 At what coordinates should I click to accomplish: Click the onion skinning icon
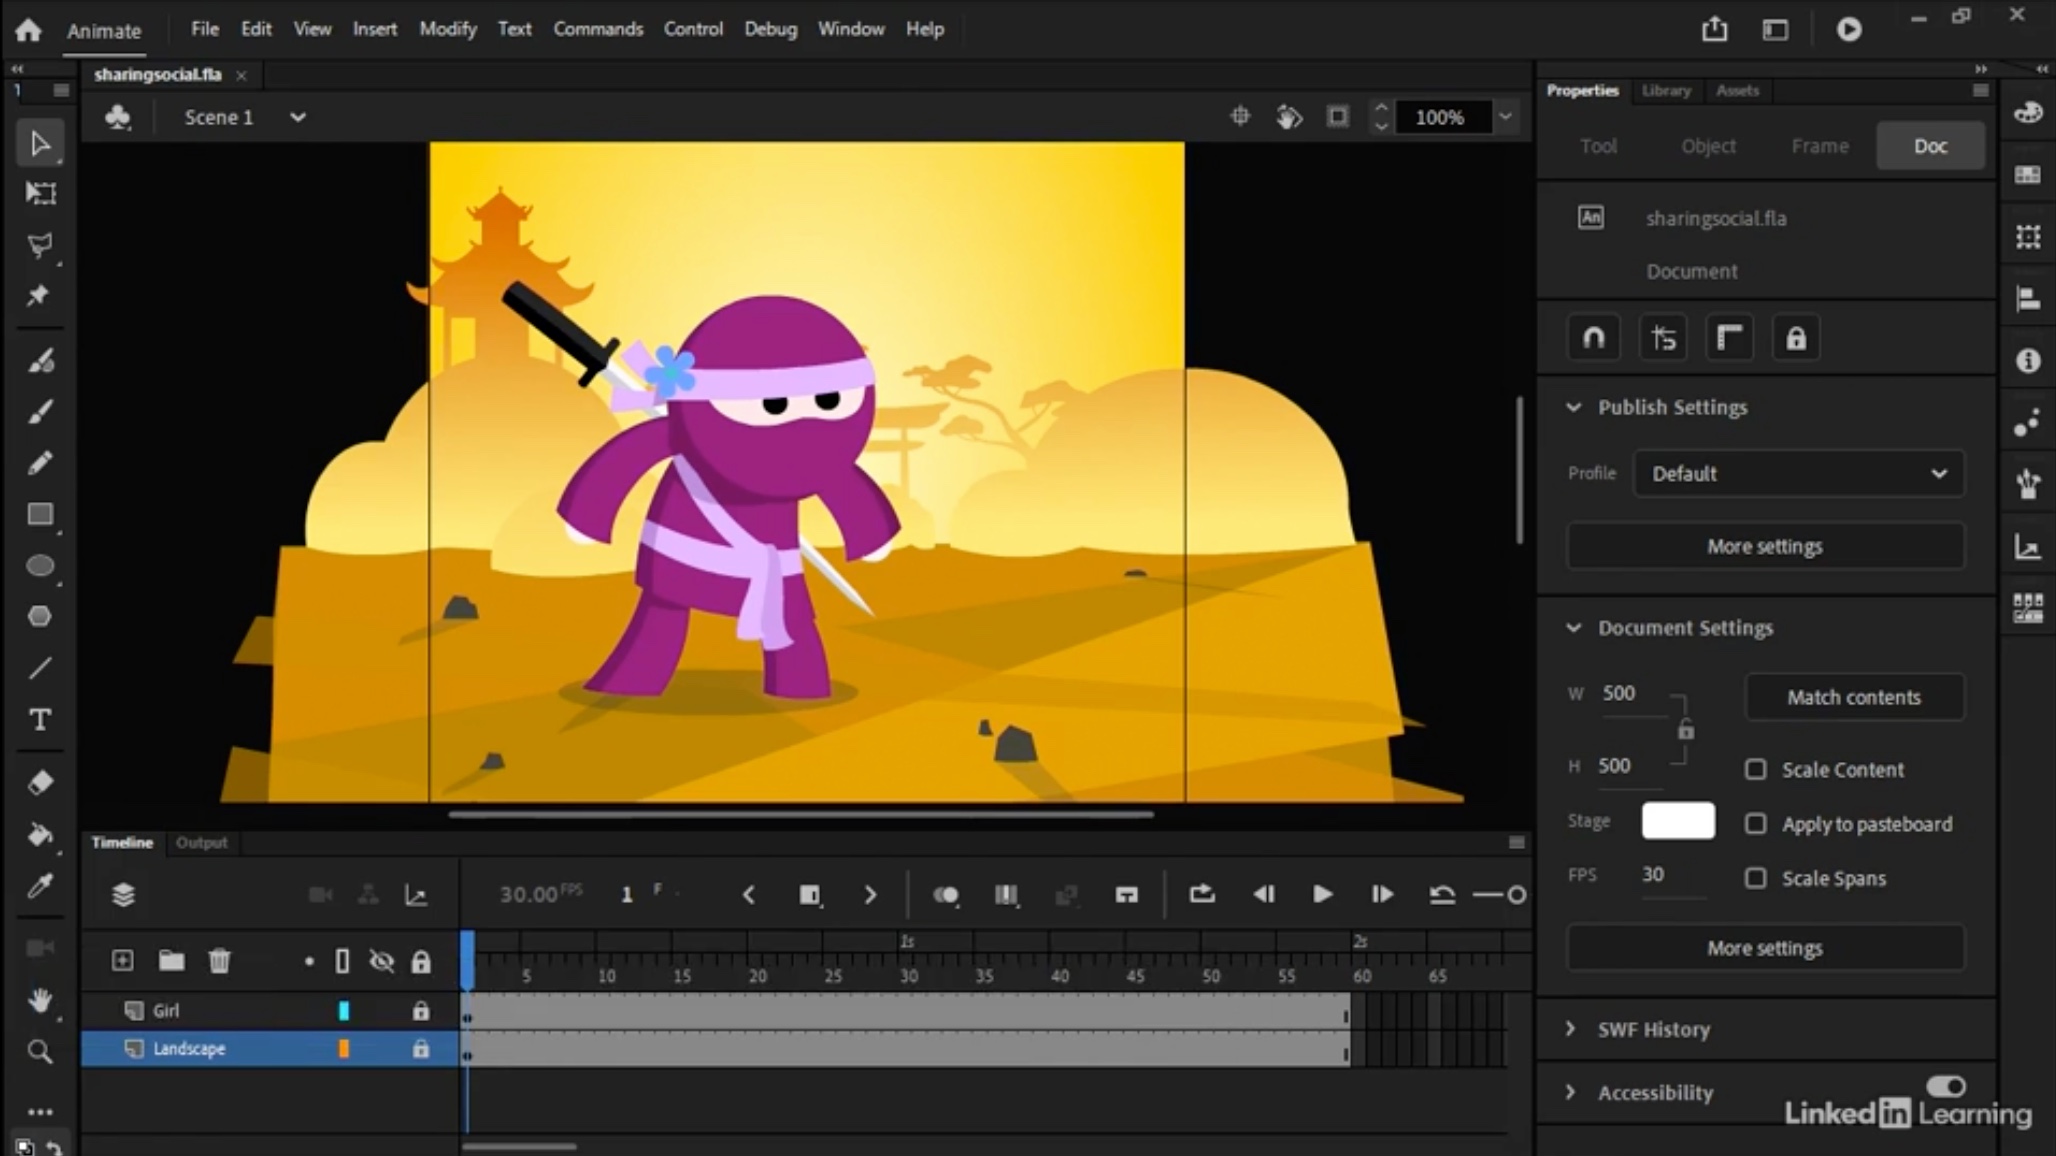[945, 893]
